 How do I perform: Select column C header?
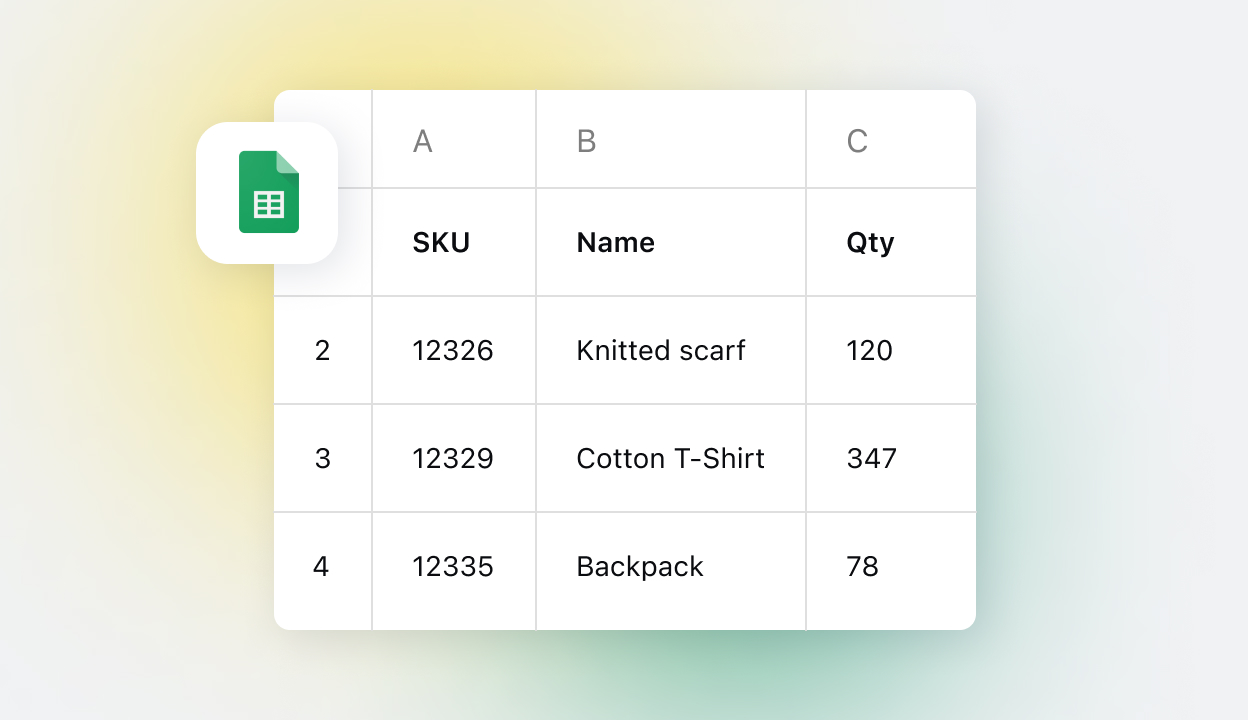(890, 141)
